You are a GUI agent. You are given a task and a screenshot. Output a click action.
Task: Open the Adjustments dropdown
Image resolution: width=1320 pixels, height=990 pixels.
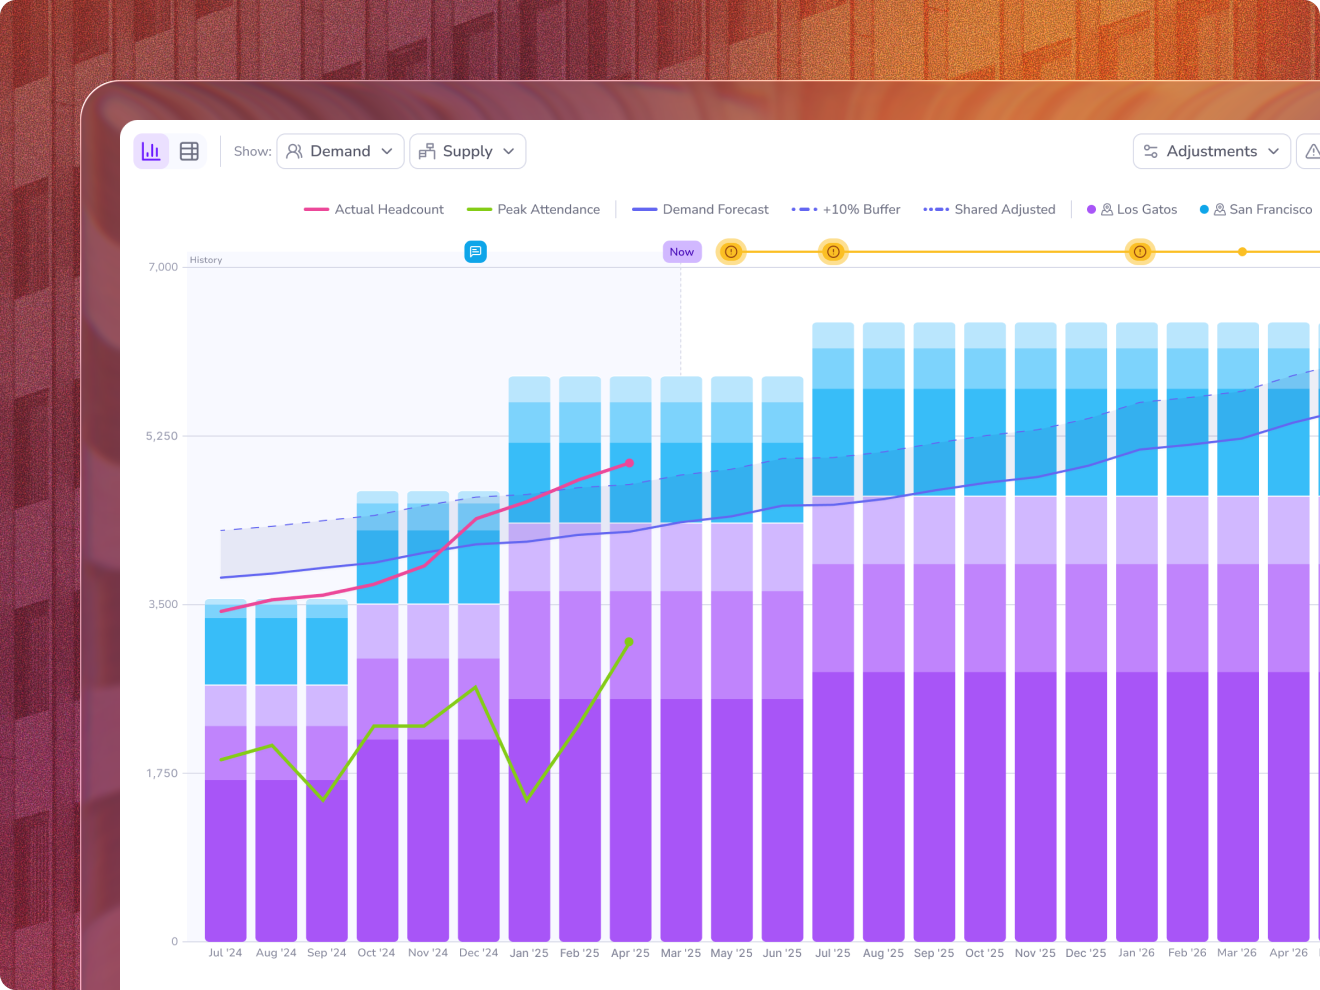(1211, 151)
